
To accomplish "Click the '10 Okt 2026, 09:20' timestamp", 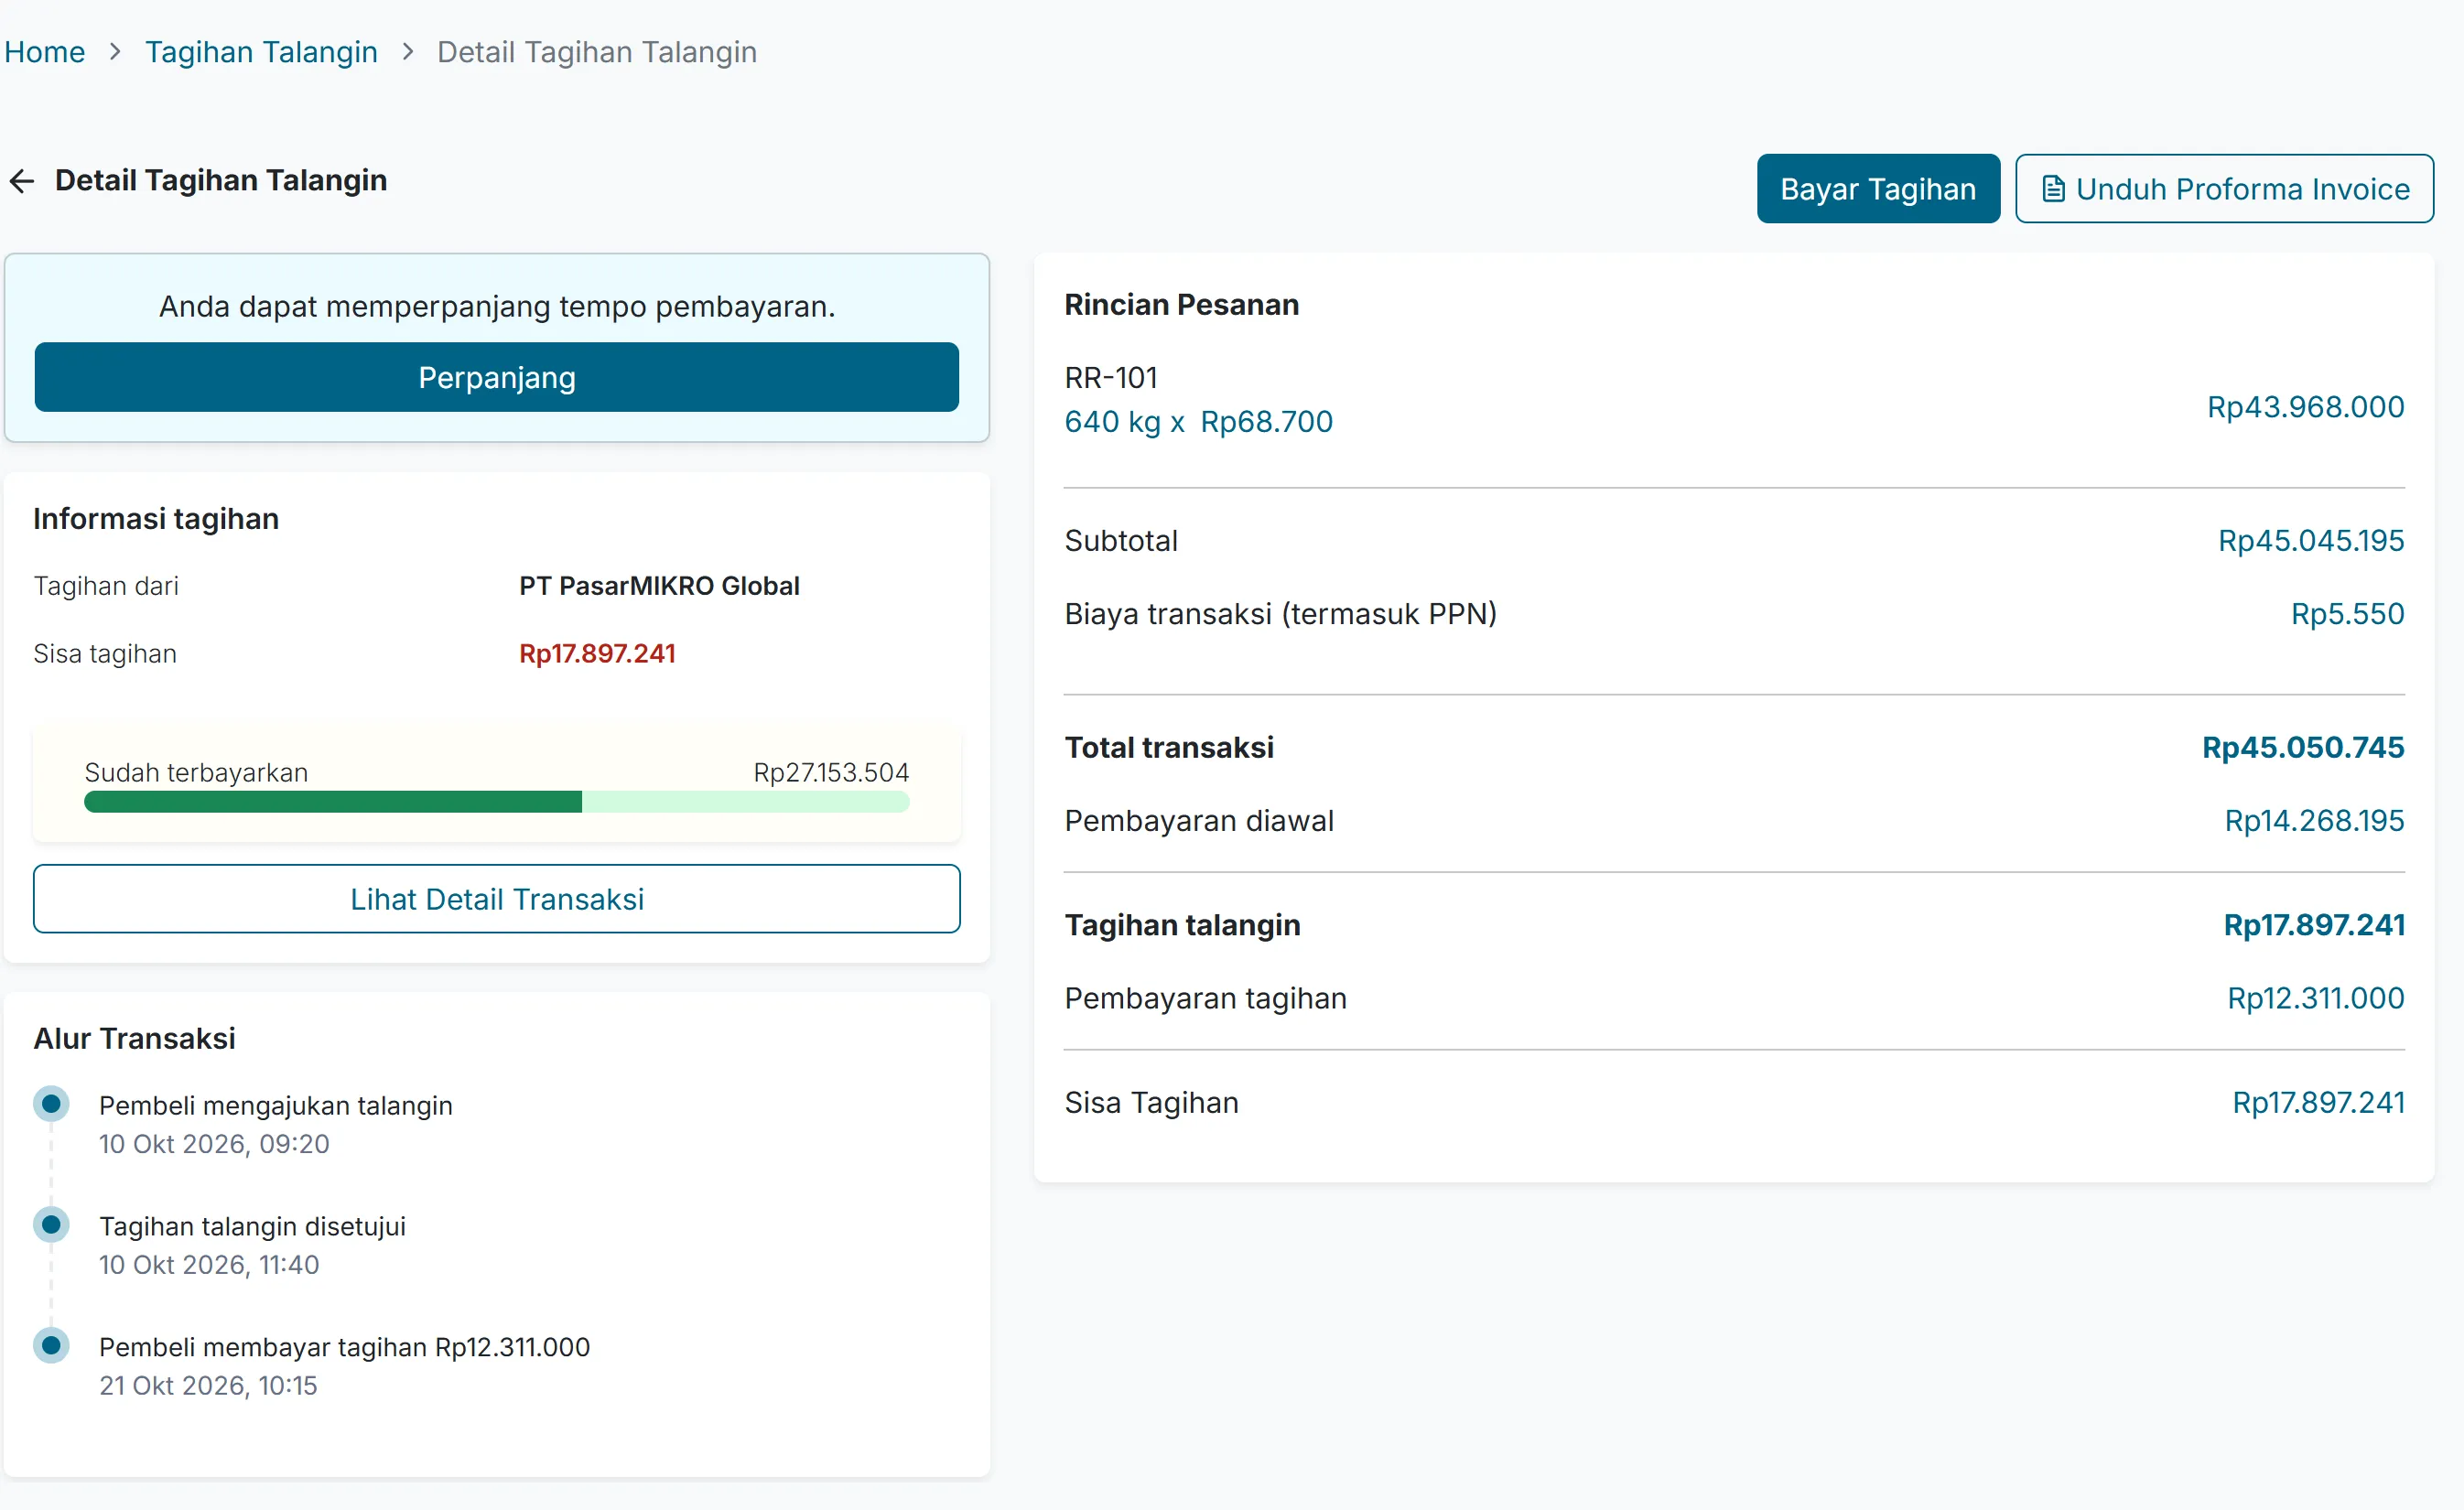I will 214,1144.
